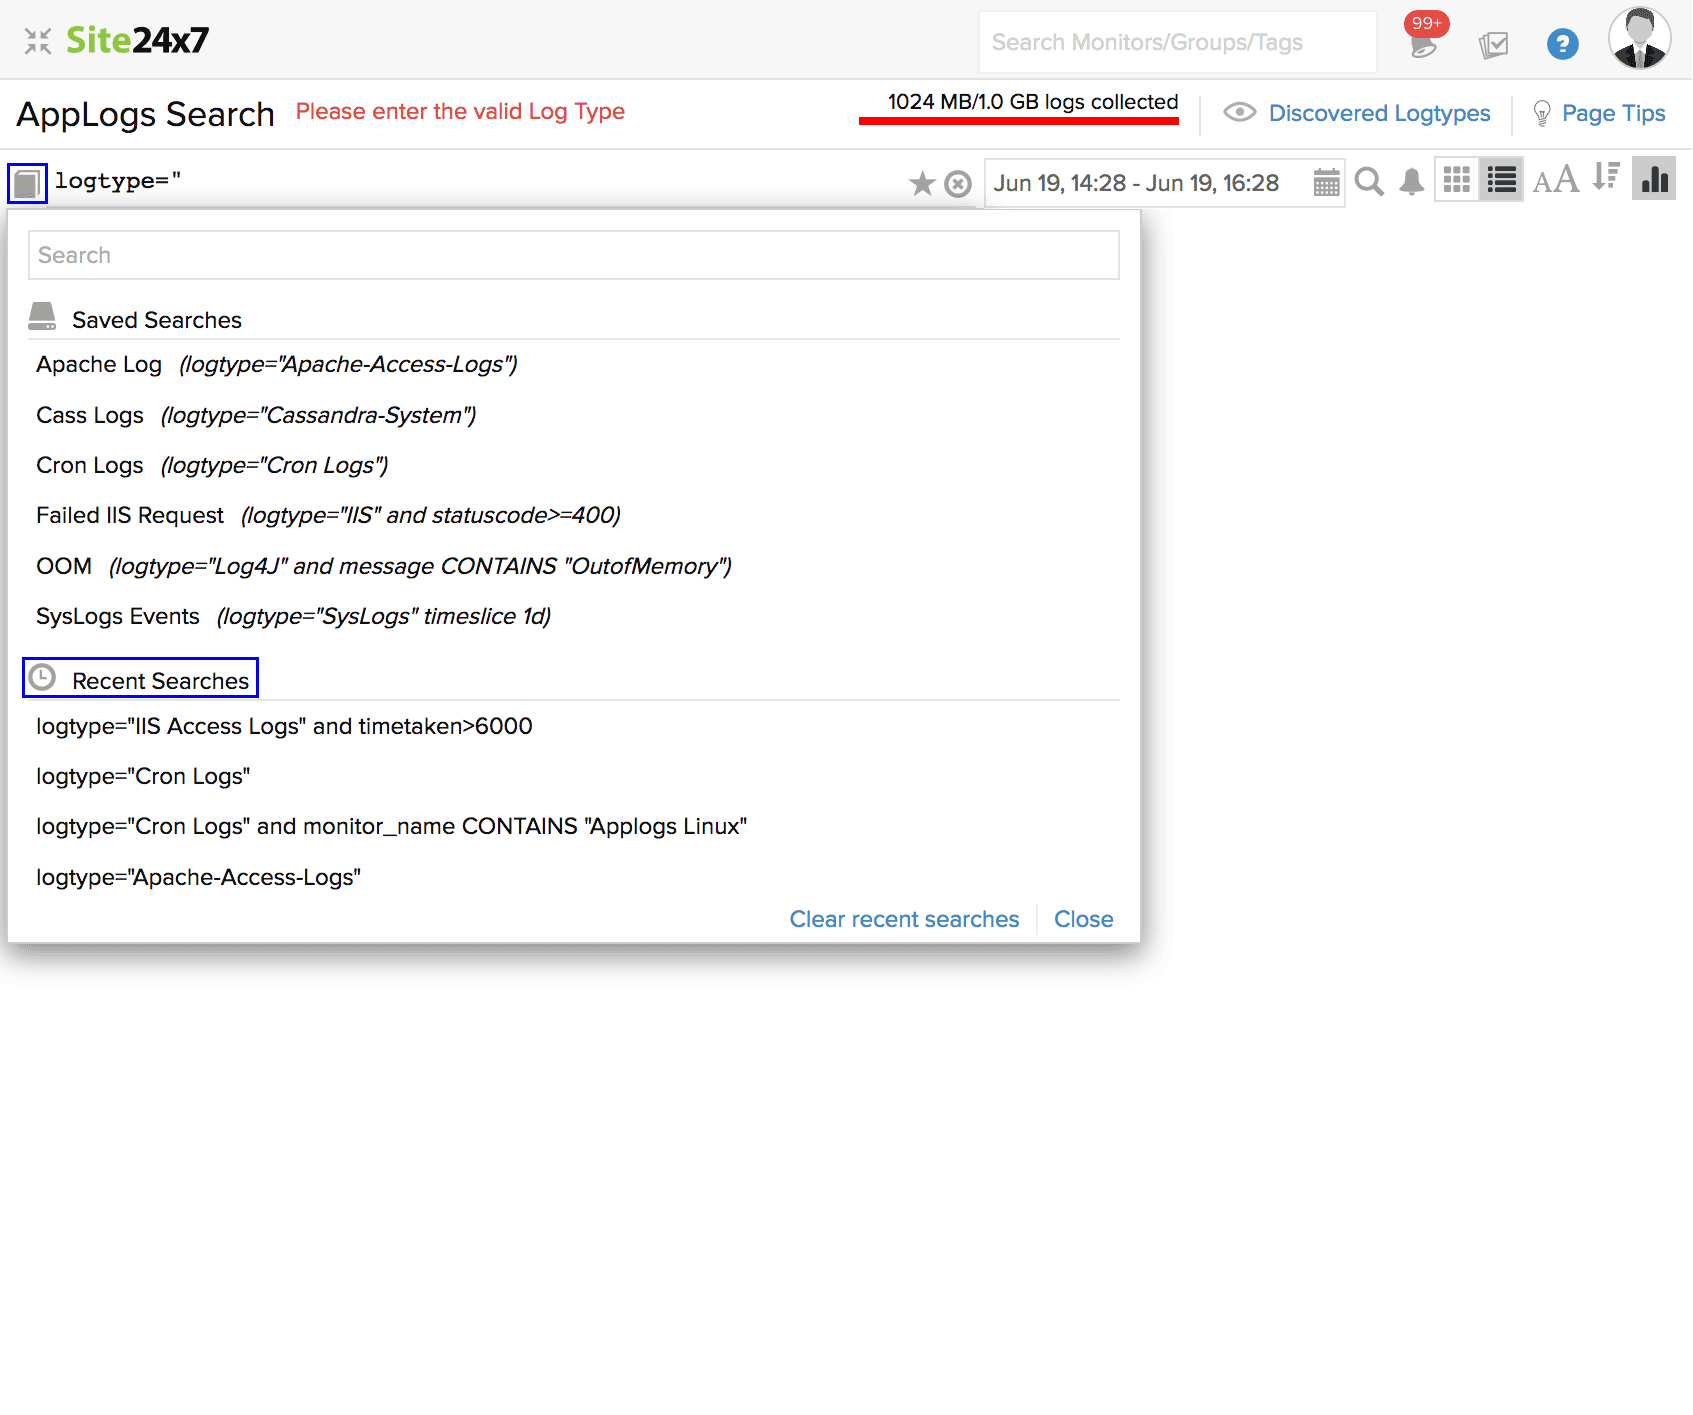
Task: Click the star icon to save search
Action: tap(921, 184)
